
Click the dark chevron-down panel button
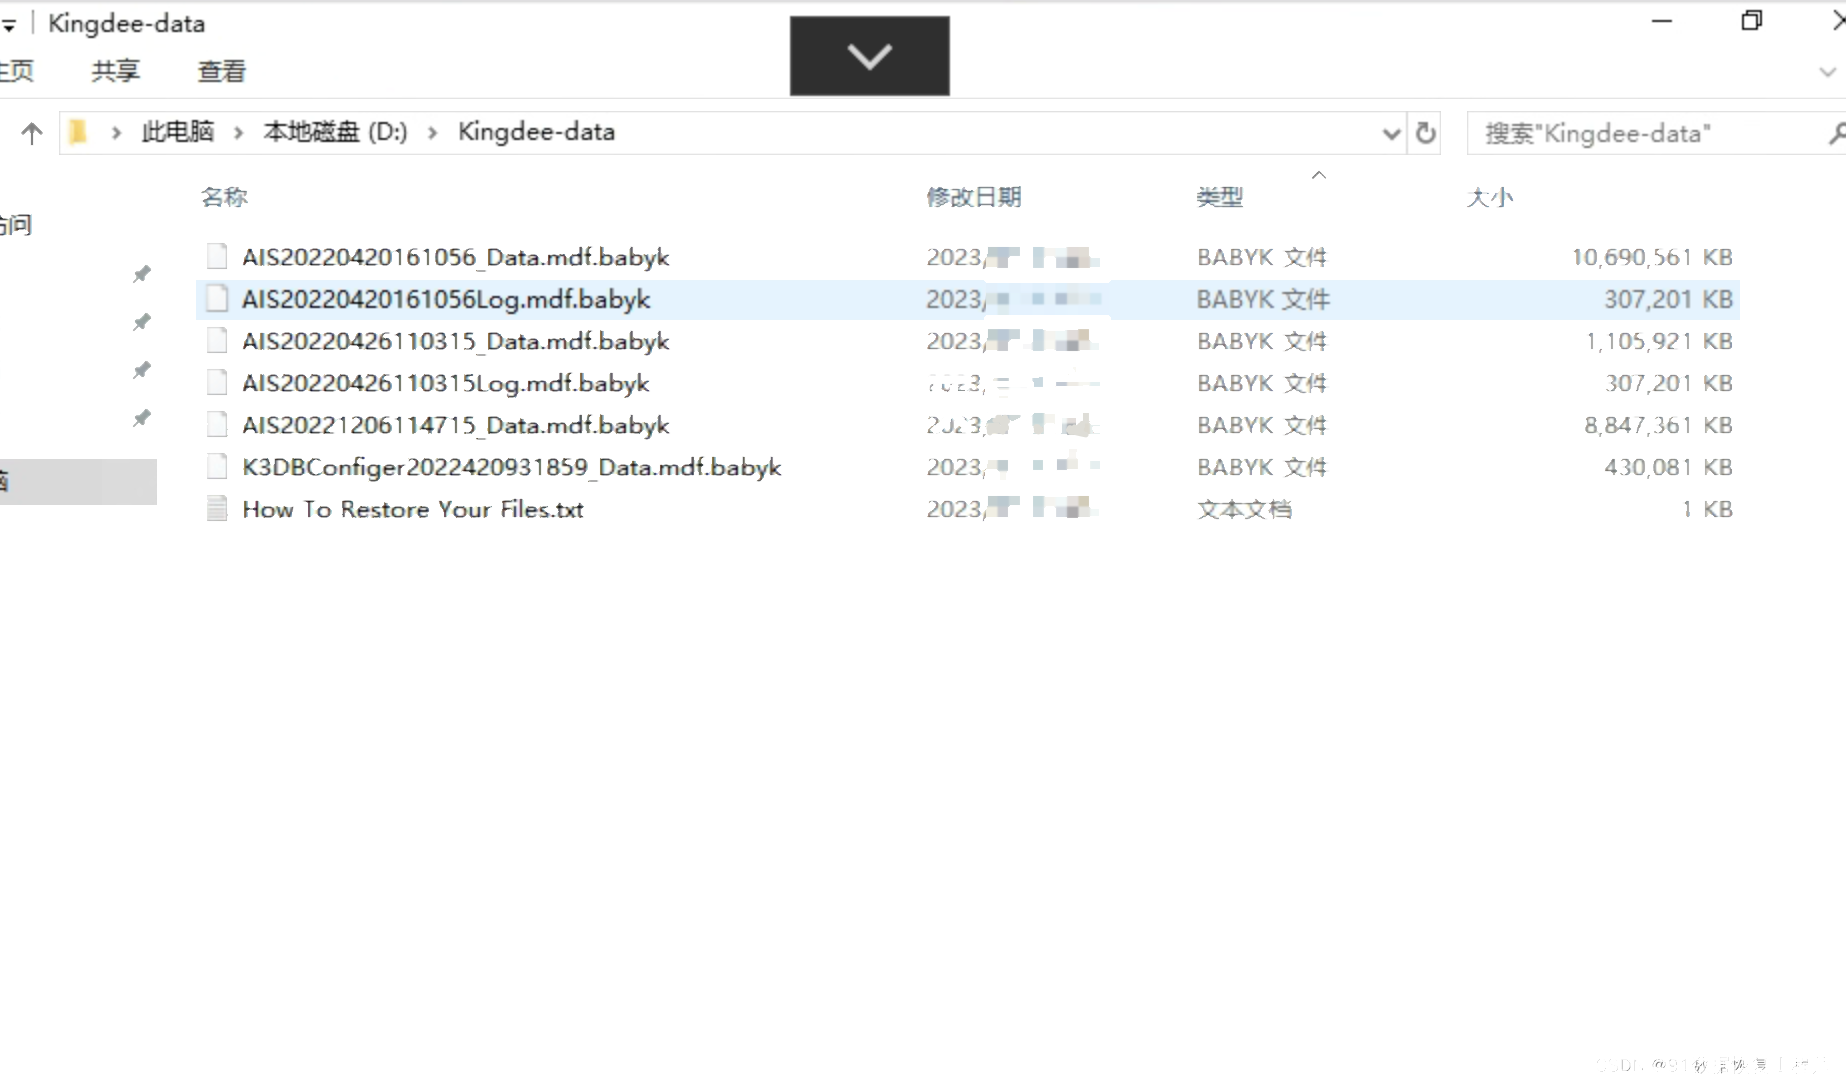pos(869,56)
